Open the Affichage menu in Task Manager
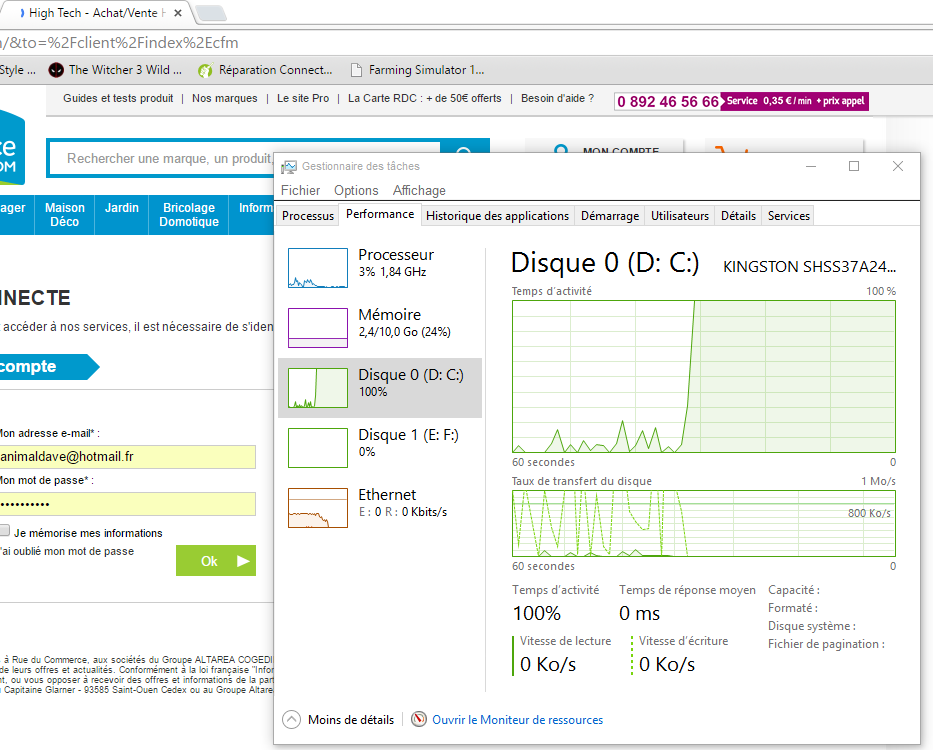Image resolution: width=933 pixels, height=750 pixels. coord(419,190)
